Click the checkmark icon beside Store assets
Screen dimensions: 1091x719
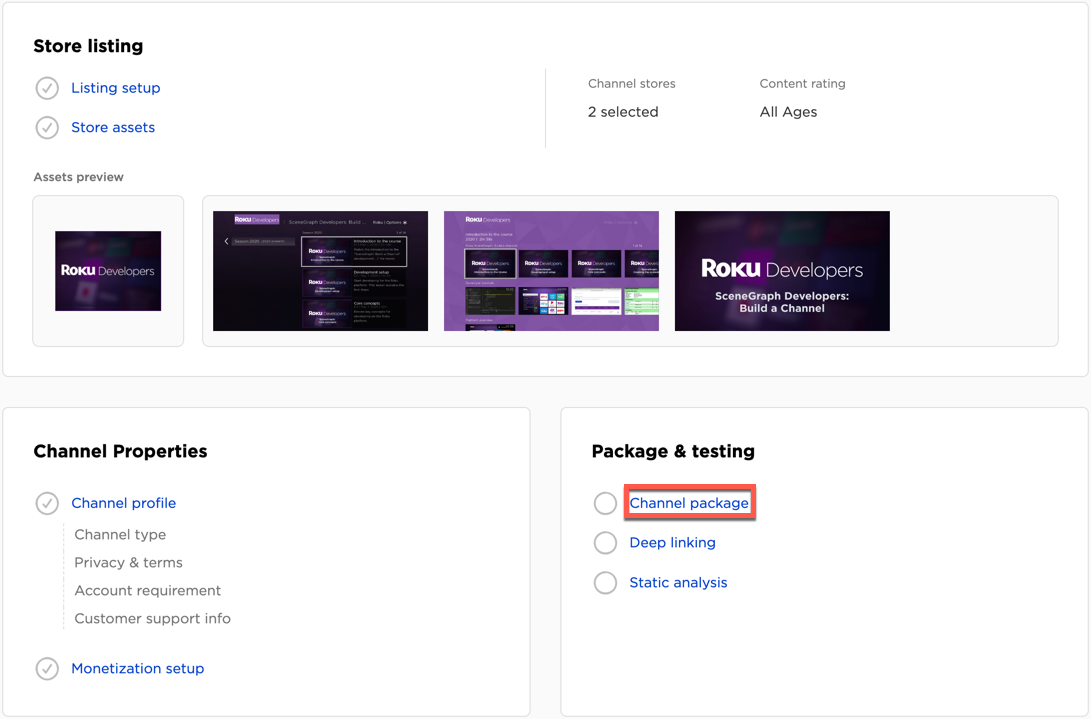47,127
